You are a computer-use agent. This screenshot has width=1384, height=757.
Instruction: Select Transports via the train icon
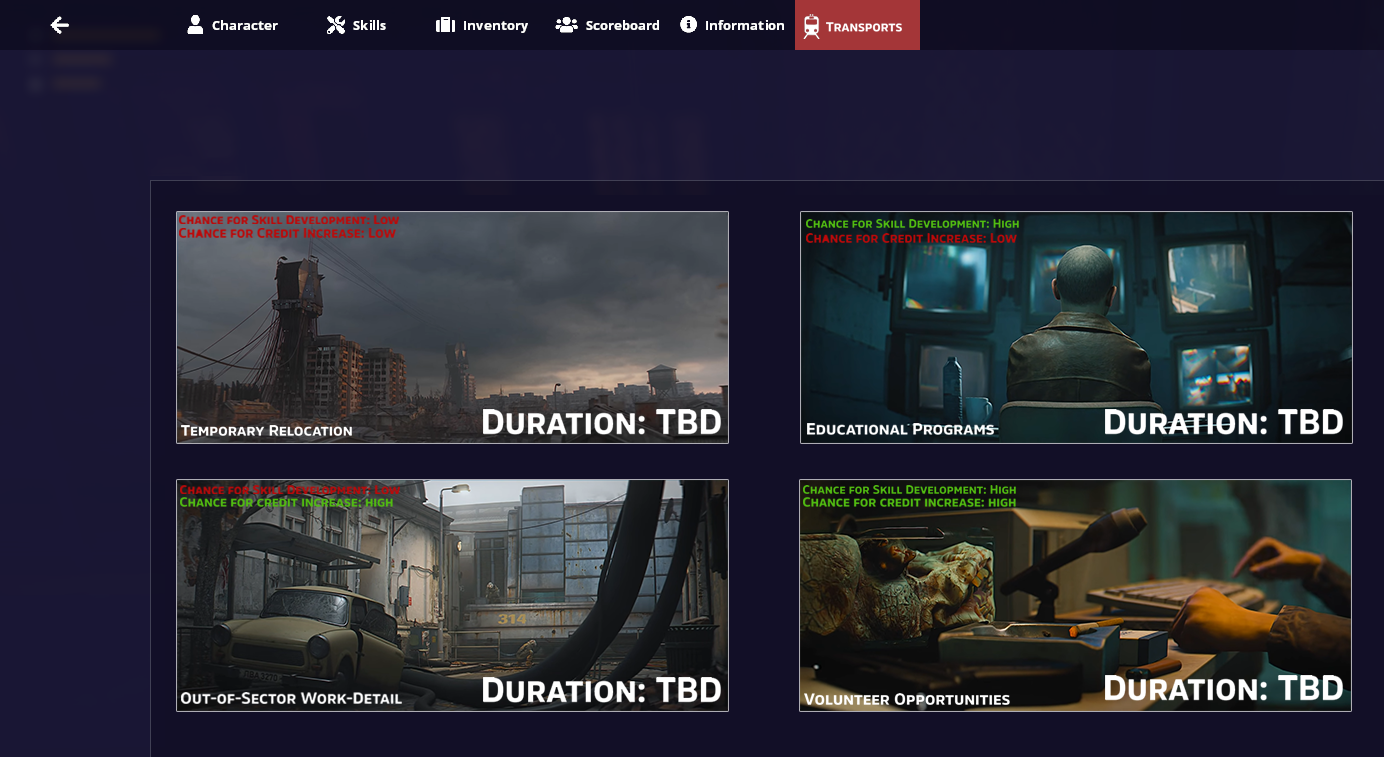811,26
